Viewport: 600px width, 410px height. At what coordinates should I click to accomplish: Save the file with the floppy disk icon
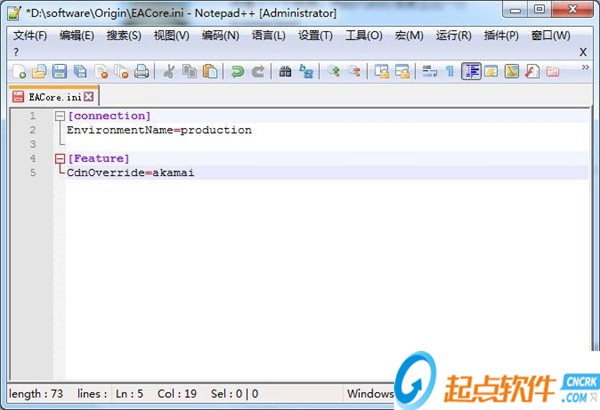pyautogui.click(x=59, y=71)
